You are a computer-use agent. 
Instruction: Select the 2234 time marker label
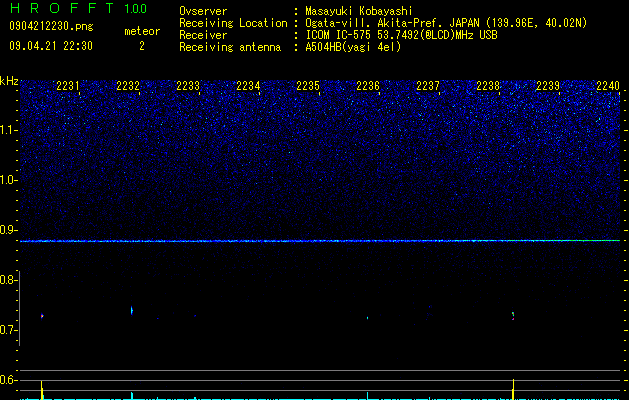(x=248, y=86)
